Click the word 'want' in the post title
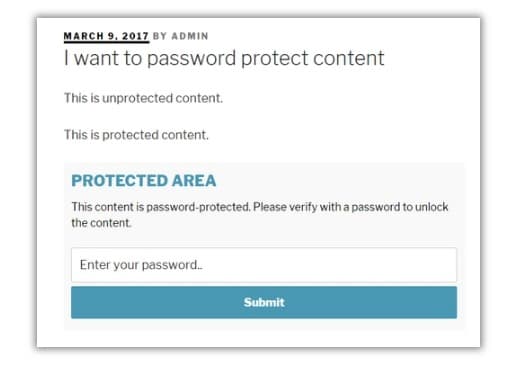 tap(96, 58)
